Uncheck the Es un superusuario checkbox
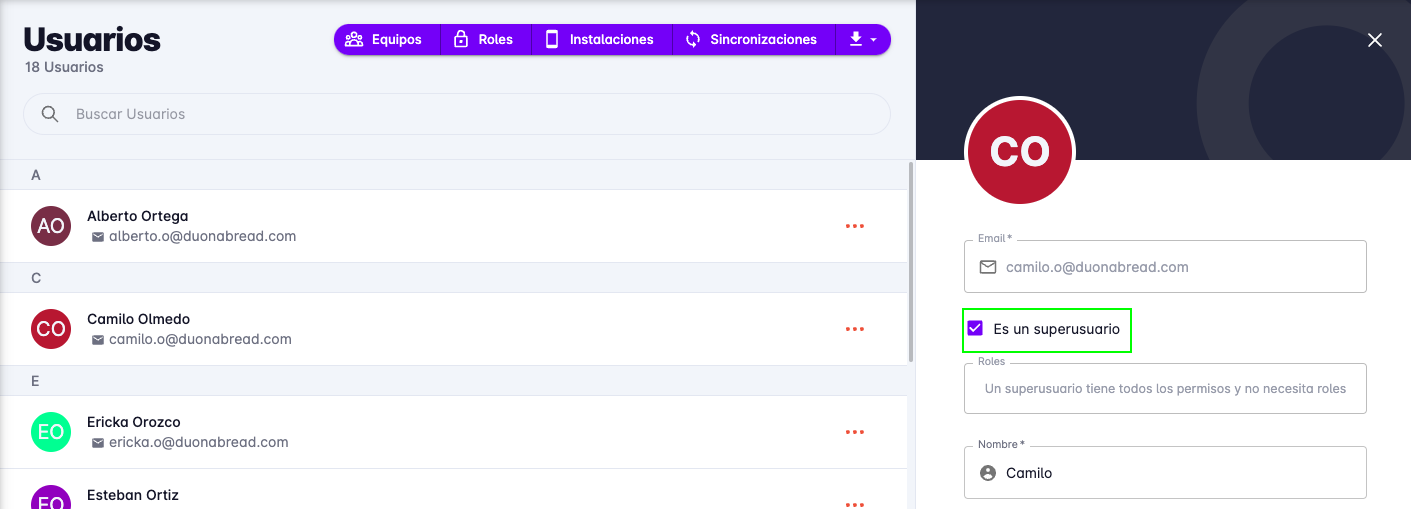The width and height of the screenshot is (1411, 509). coord(975,328)
